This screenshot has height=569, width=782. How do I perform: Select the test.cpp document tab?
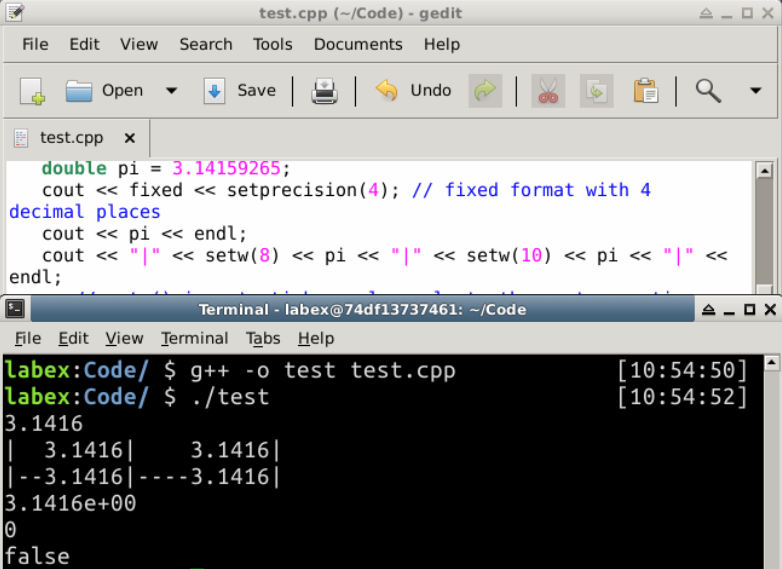(x=72, y=138)
